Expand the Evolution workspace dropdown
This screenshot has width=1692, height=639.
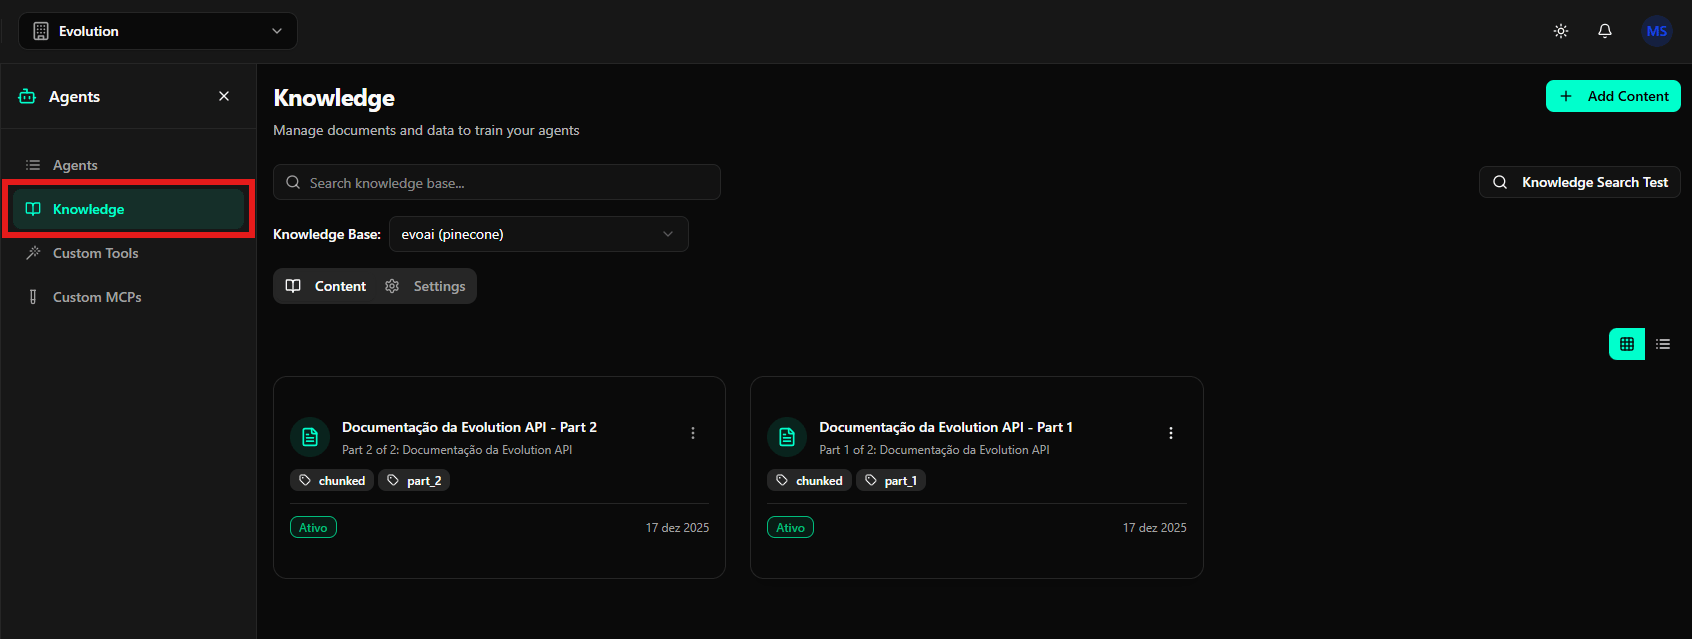click(x=158, y=31)
